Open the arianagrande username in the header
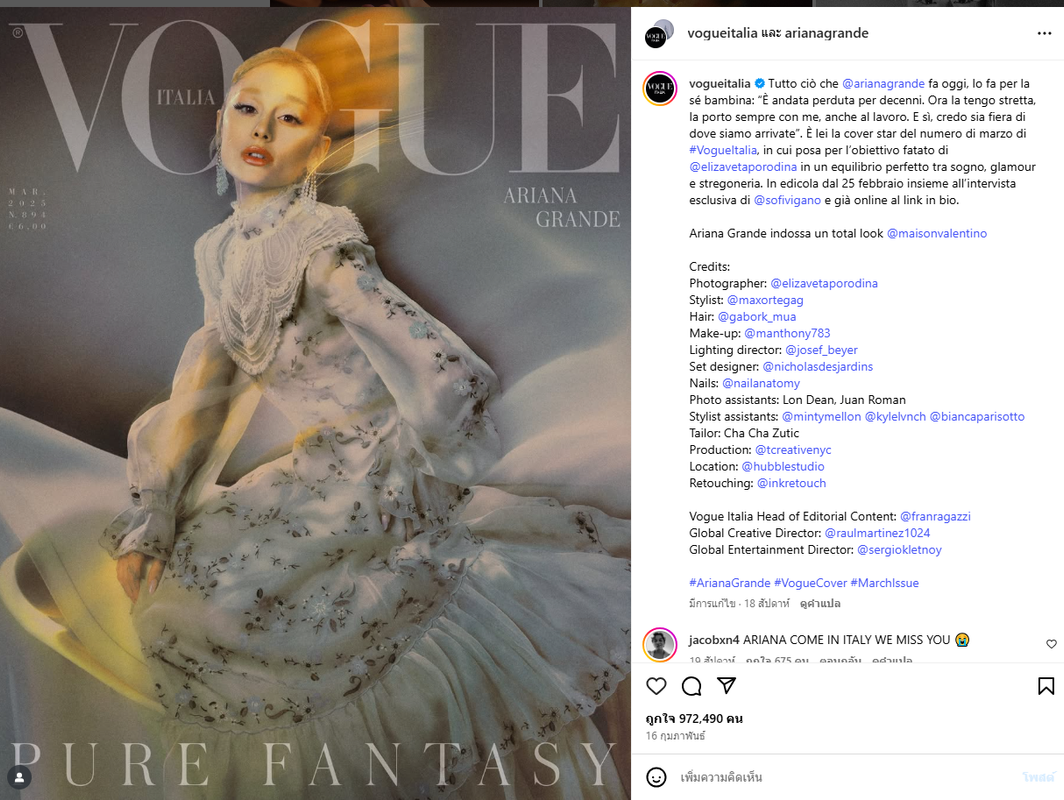The height and width of the screenshot is (800, 1064). (826, 33)
